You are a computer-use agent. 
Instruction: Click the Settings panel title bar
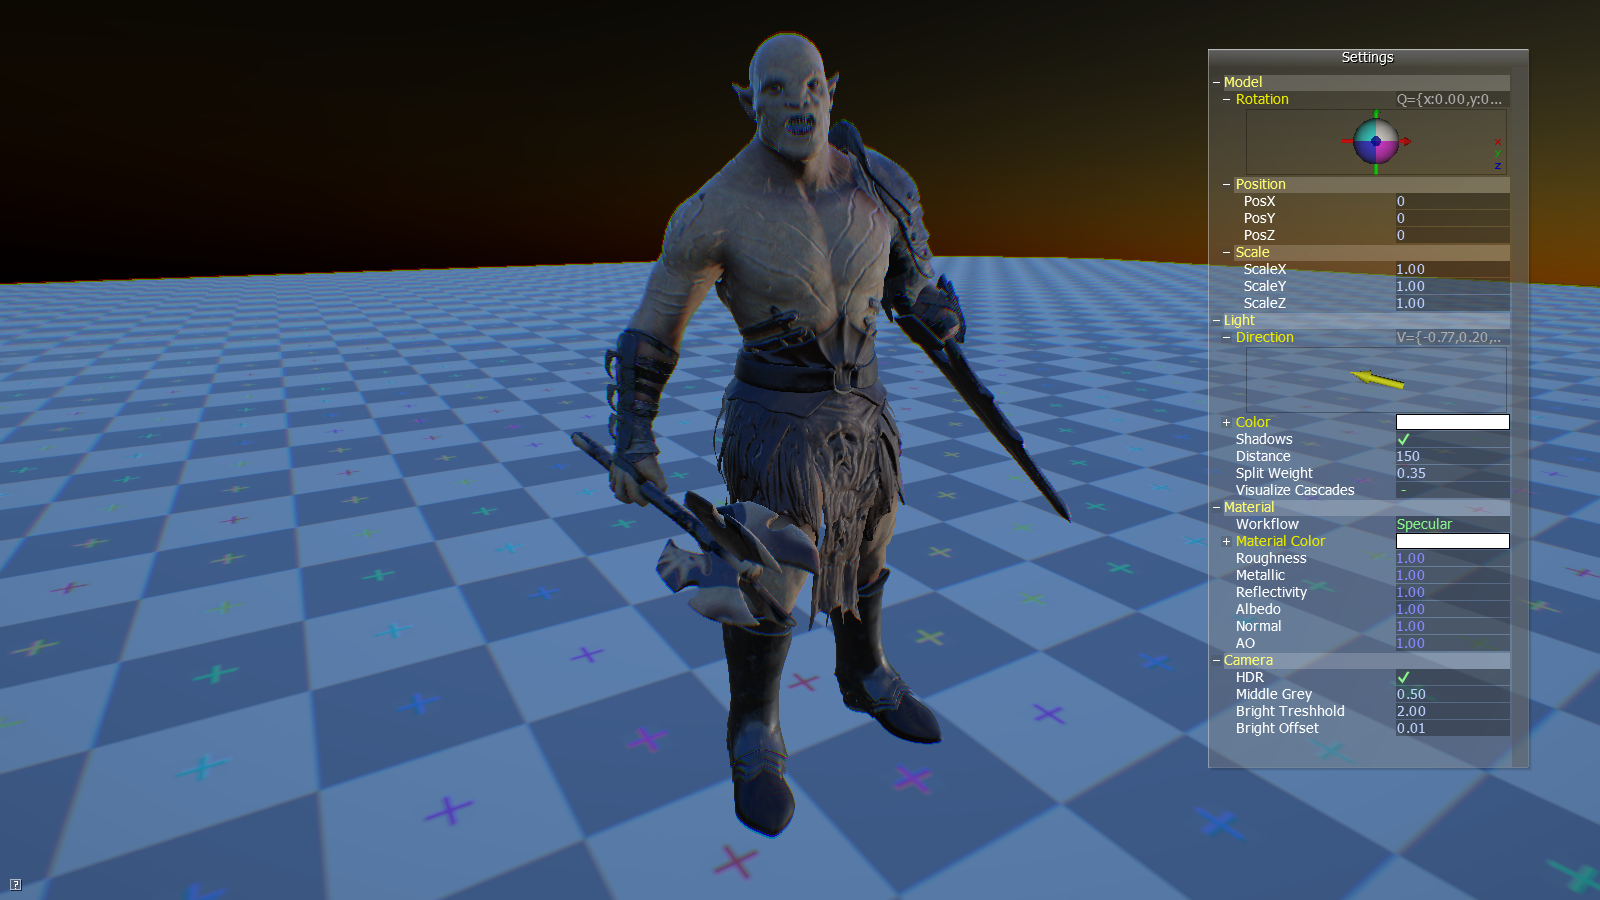pos(1368,57)
